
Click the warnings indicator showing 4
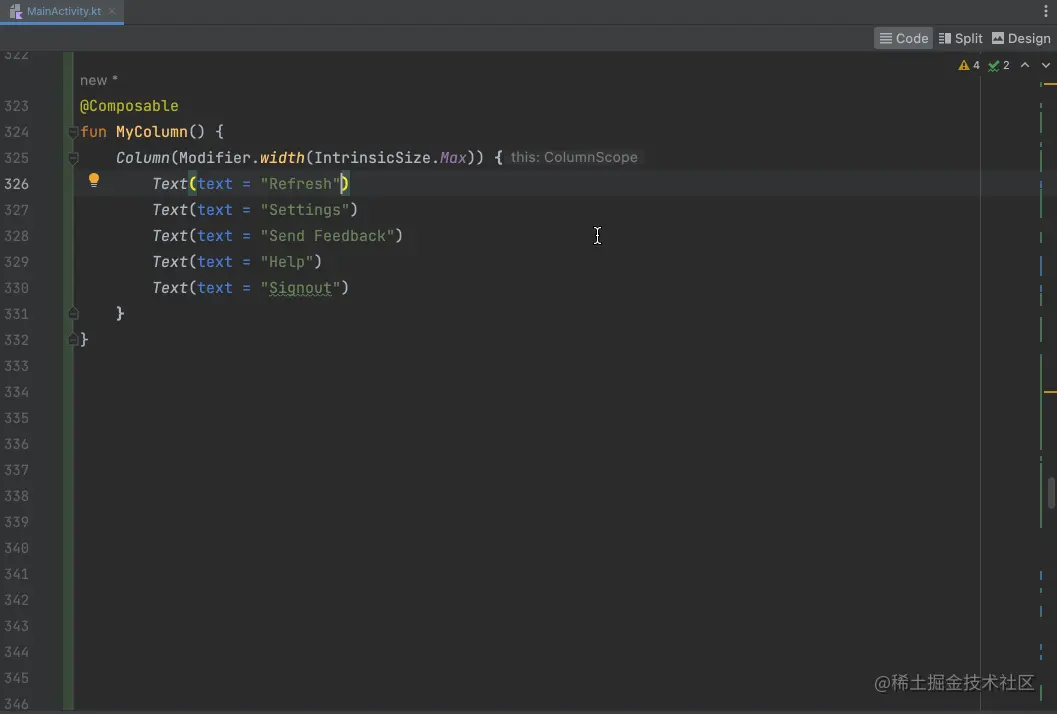click(x=969, y=65)
